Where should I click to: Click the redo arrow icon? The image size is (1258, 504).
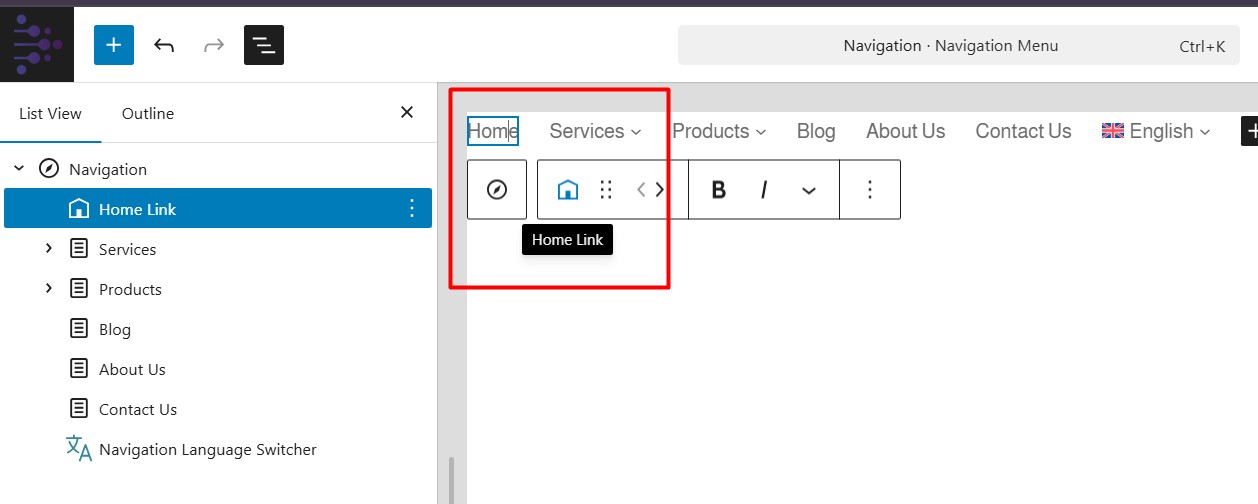click(x=214, y=45)
